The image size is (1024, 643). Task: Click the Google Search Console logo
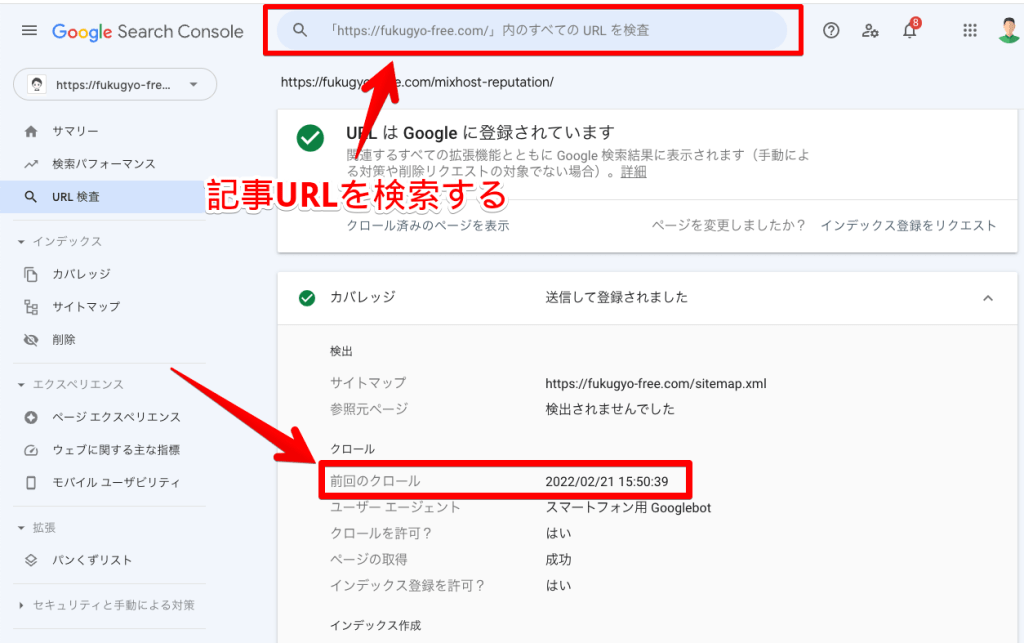148,31
